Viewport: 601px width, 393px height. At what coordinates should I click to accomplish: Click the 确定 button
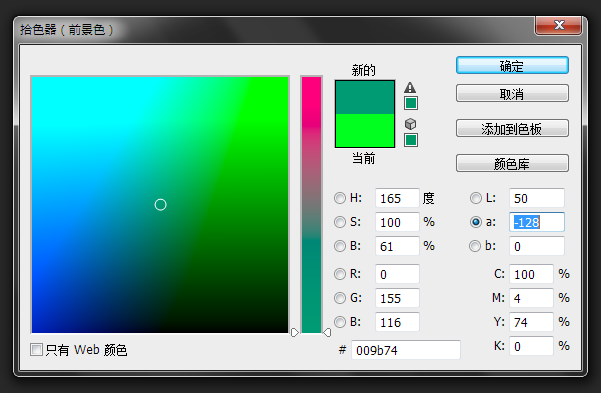[x=512, y=66]
